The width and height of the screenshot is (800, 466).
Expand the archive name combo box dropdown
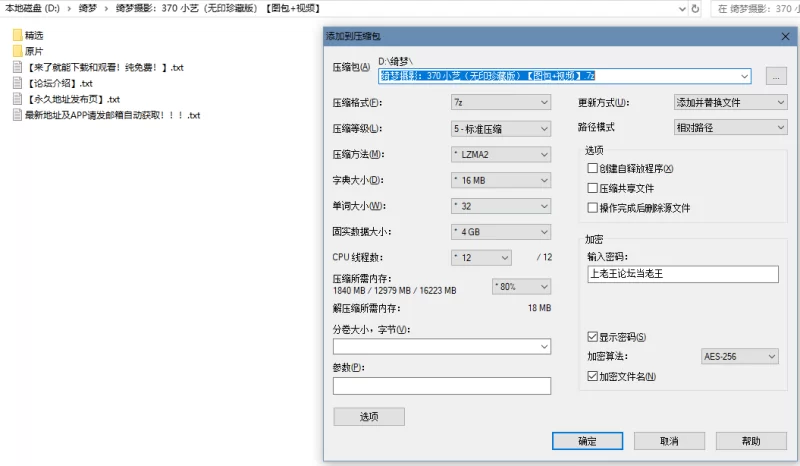(x=744, y=76)
